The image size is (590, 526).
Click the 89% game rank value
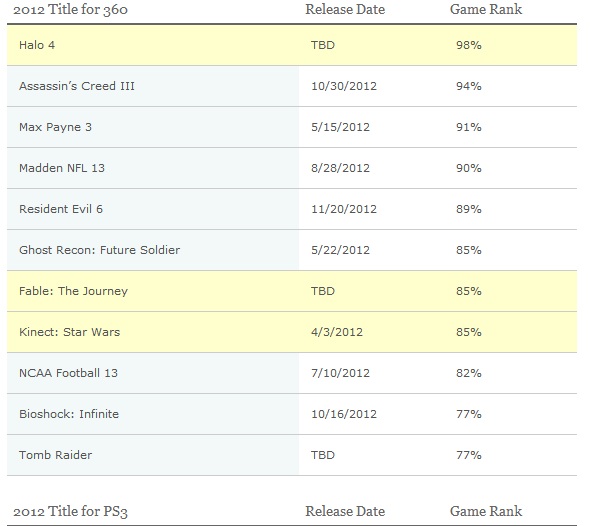click(468, 209)
